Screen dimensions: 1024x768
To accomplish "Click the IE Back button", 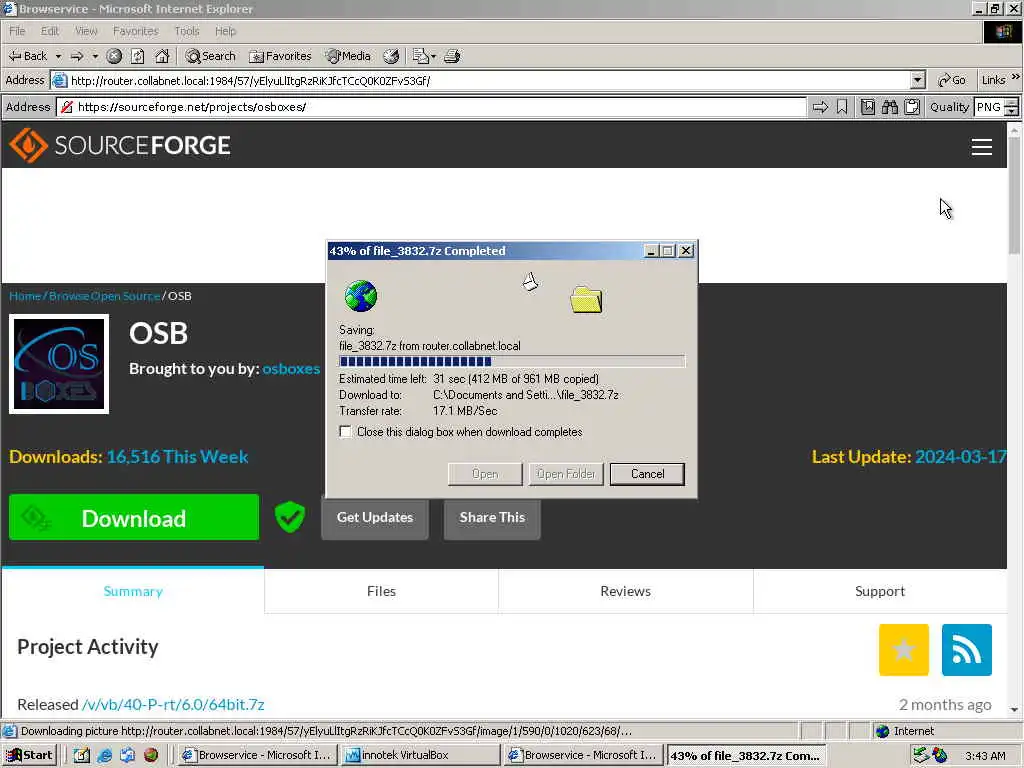I will click(28, 56).
